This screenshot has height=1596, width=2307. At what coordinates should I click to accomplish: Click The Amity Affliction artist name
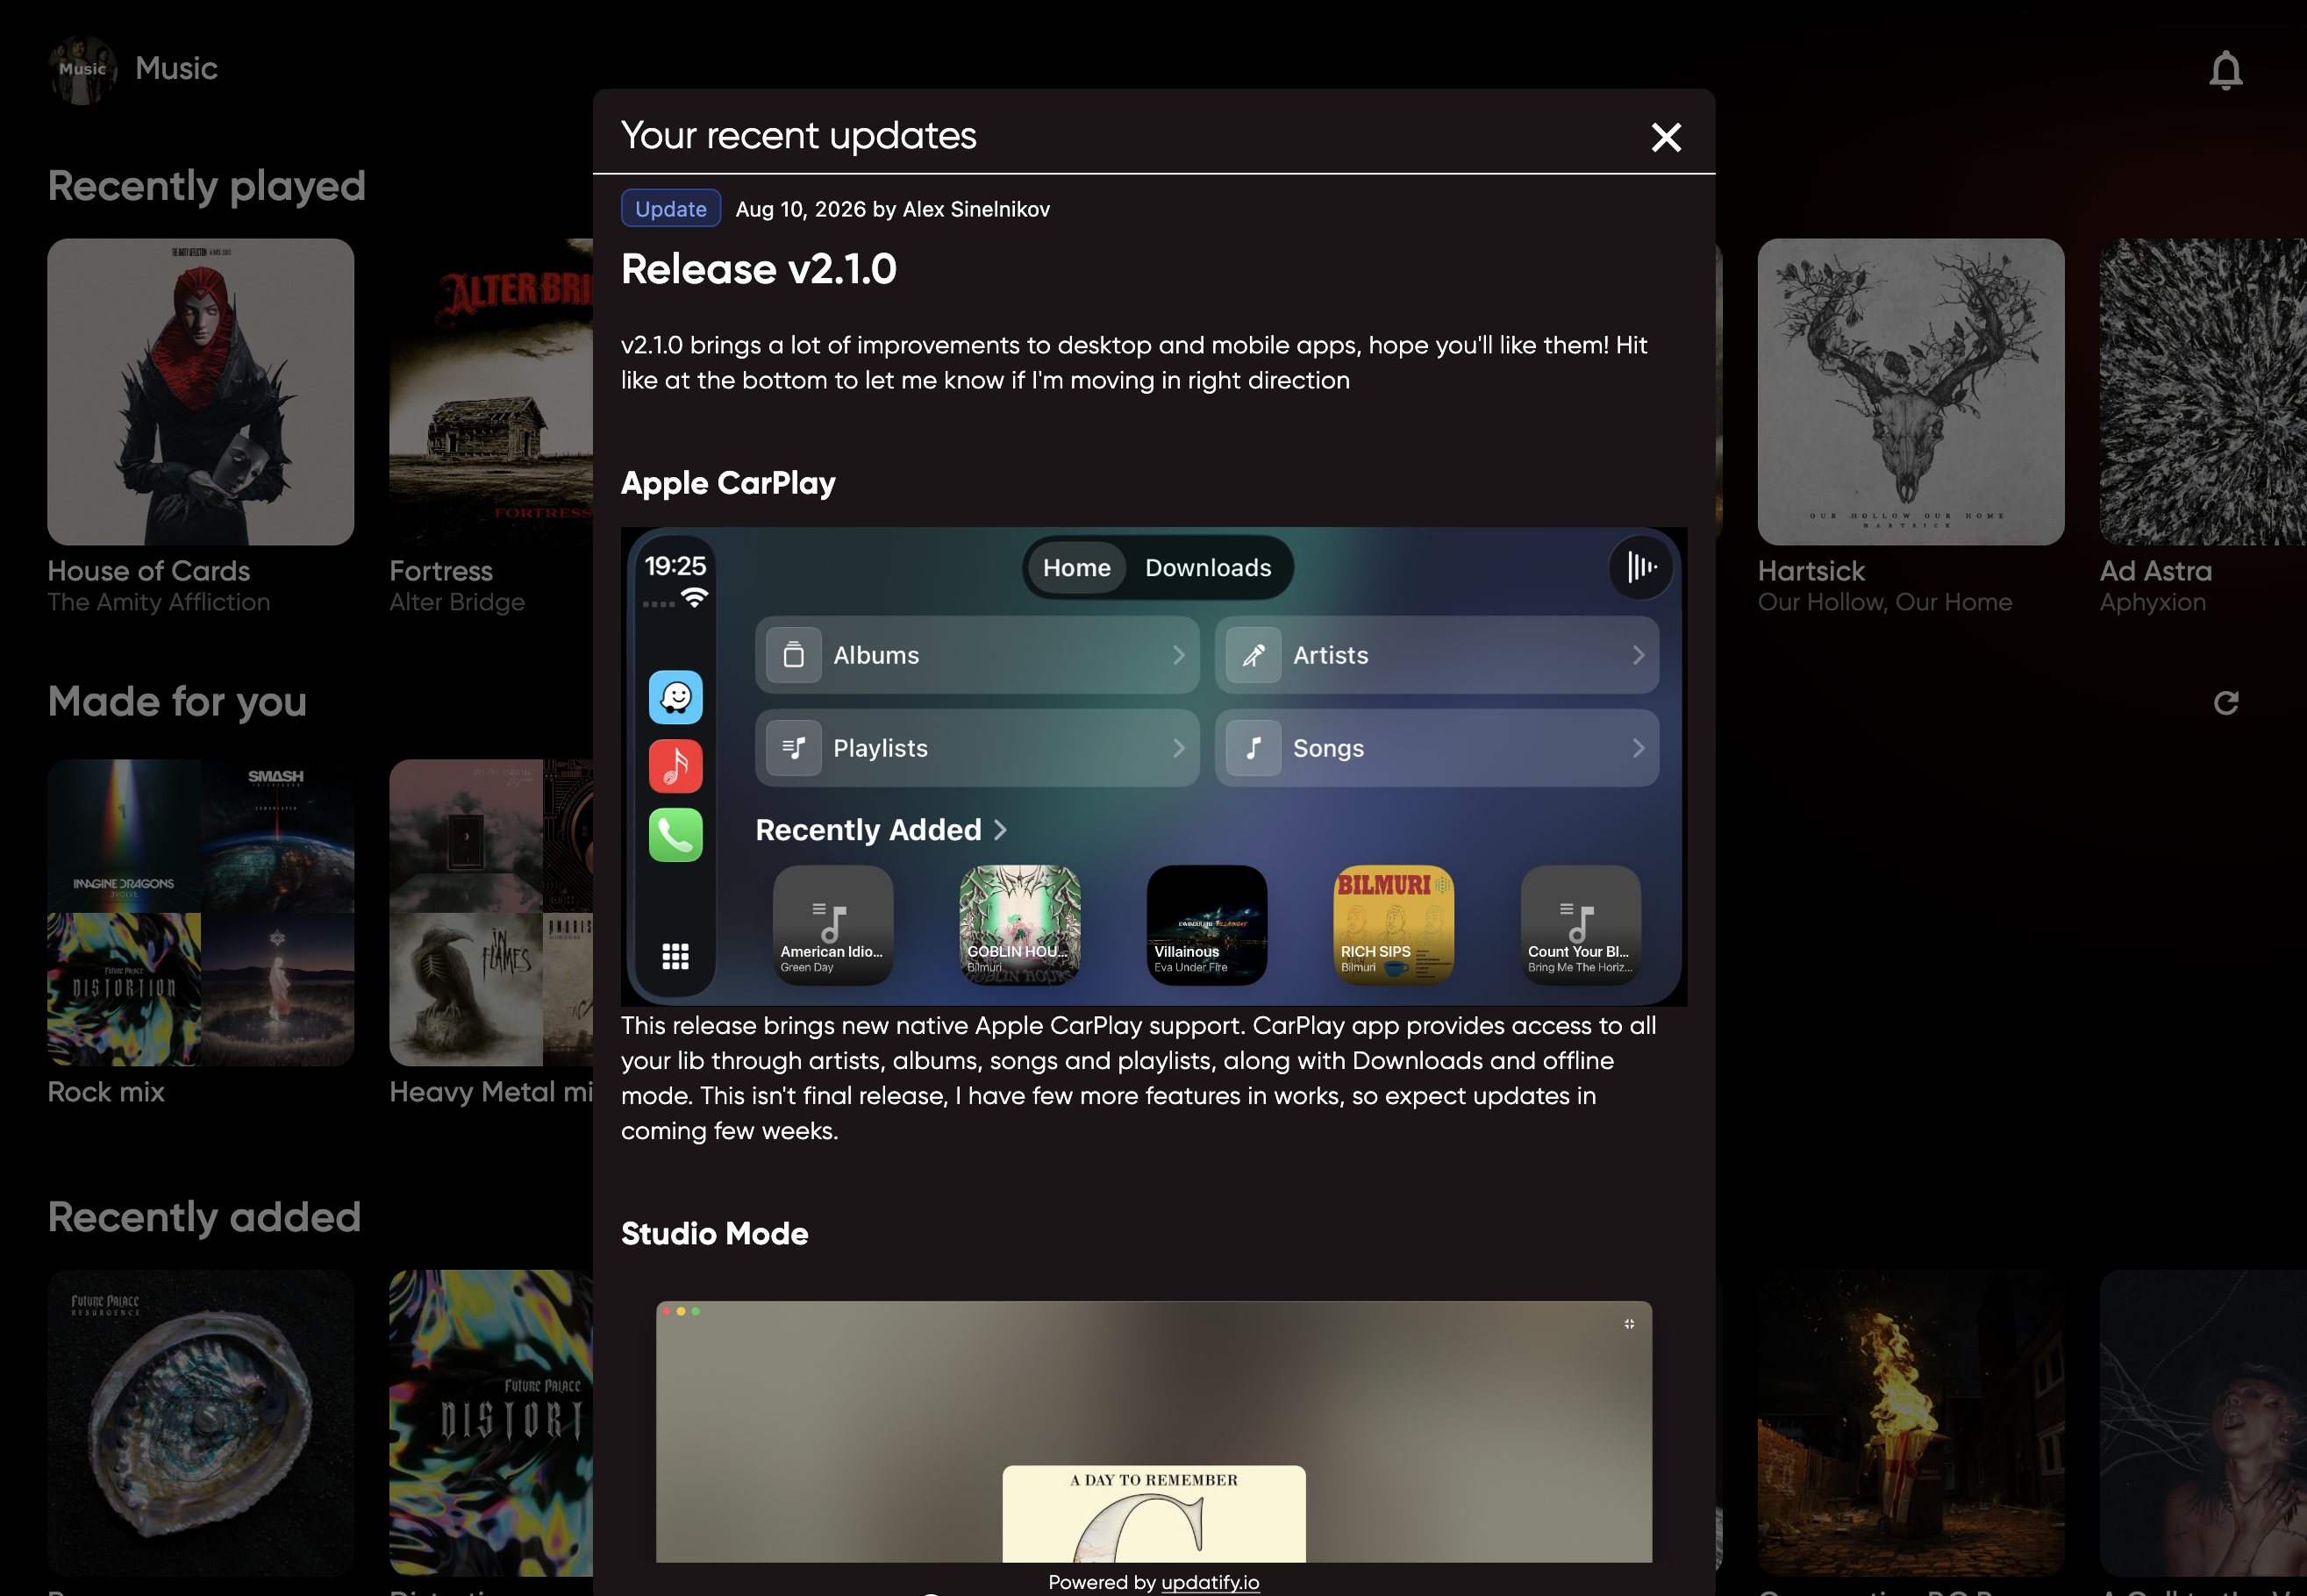(x=159, y=602)
